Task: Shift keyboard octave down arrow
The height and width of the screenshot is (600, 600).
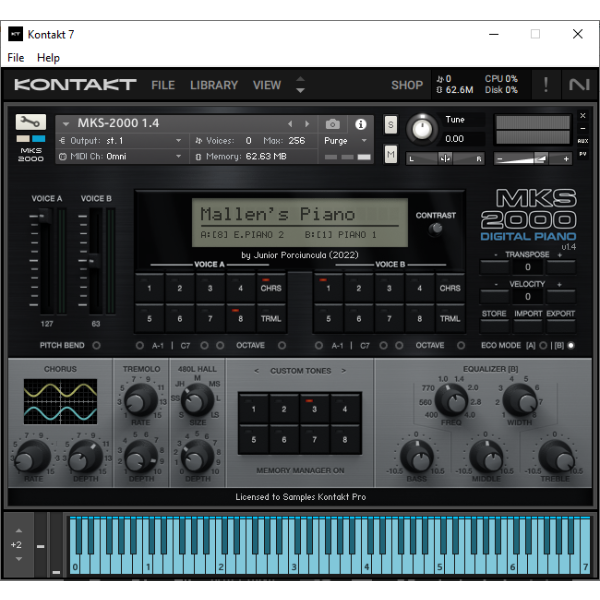Action: (18, 559)
